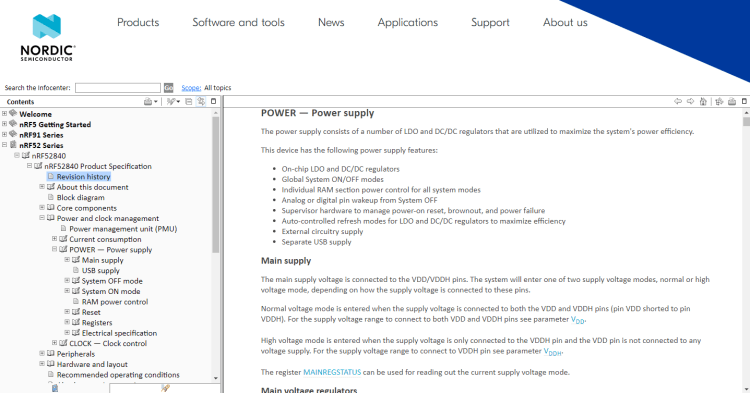Screen dimensions: 750x393
Task: Open the Block diagram topic
Action: pos(80,197)
